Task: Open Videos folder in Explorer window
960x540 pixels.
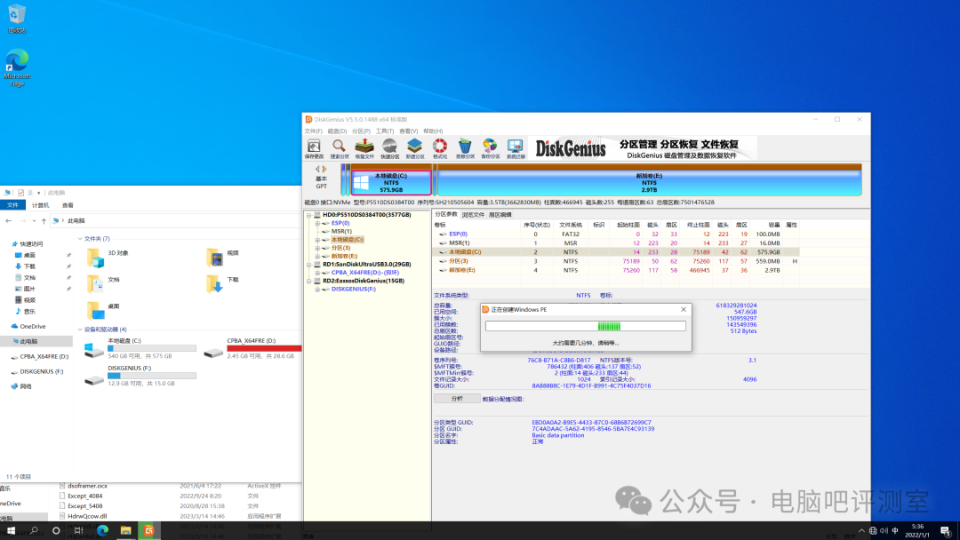Action: (223, 257)
